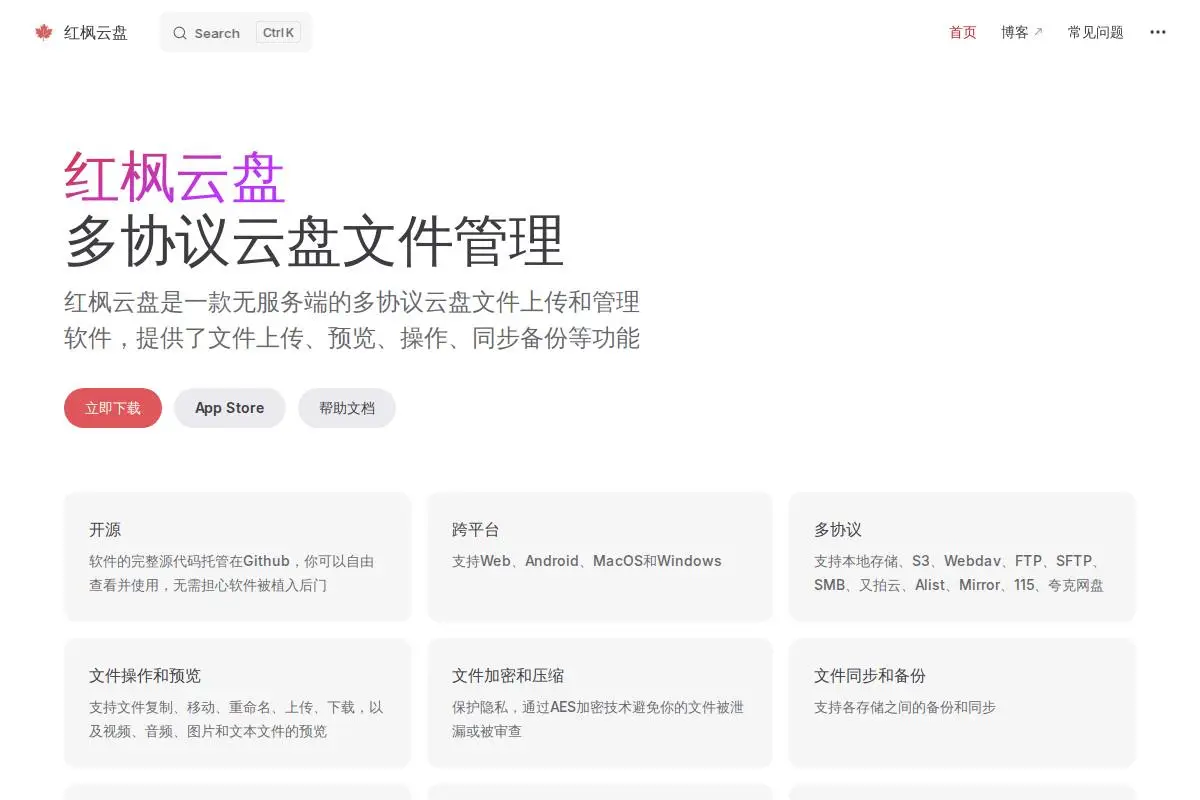Open the 常见问题 nav item
The width and height of the screenshot is (1200, 800).
(x=1096, y=32)
